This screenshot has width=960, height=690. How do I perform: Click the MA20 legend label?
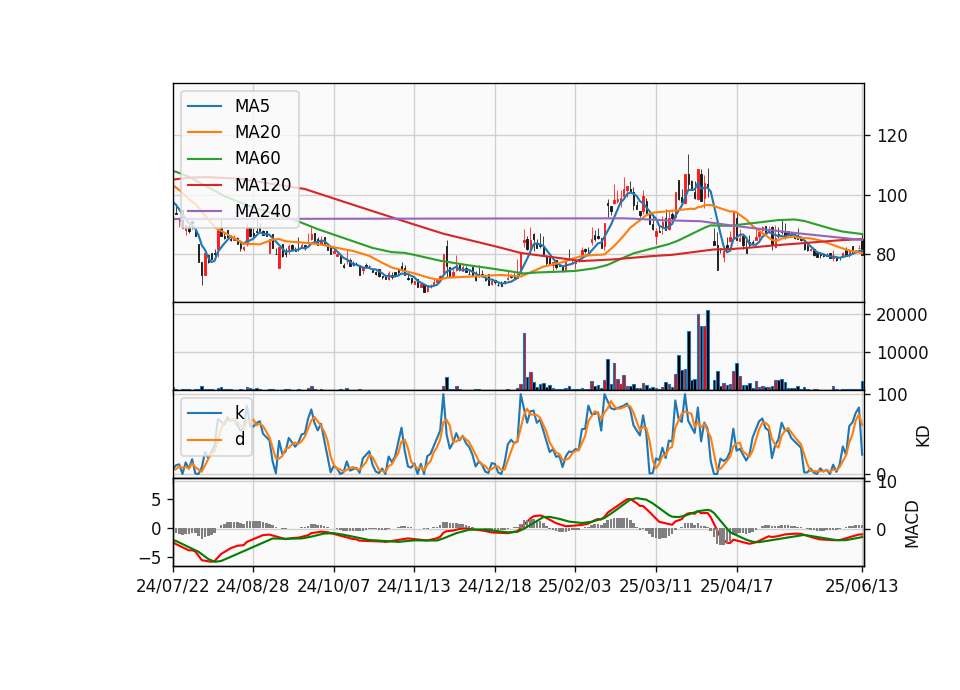click(257, 132)
